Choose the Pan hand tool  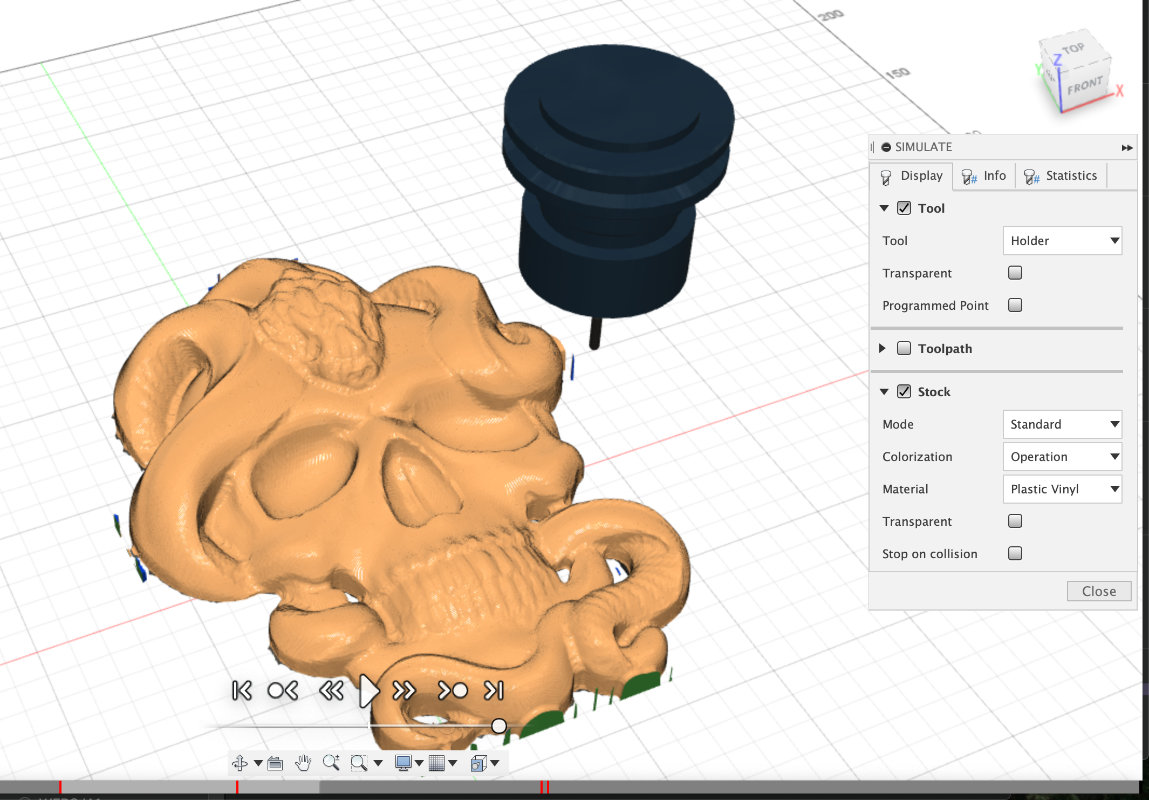[303, 763]
